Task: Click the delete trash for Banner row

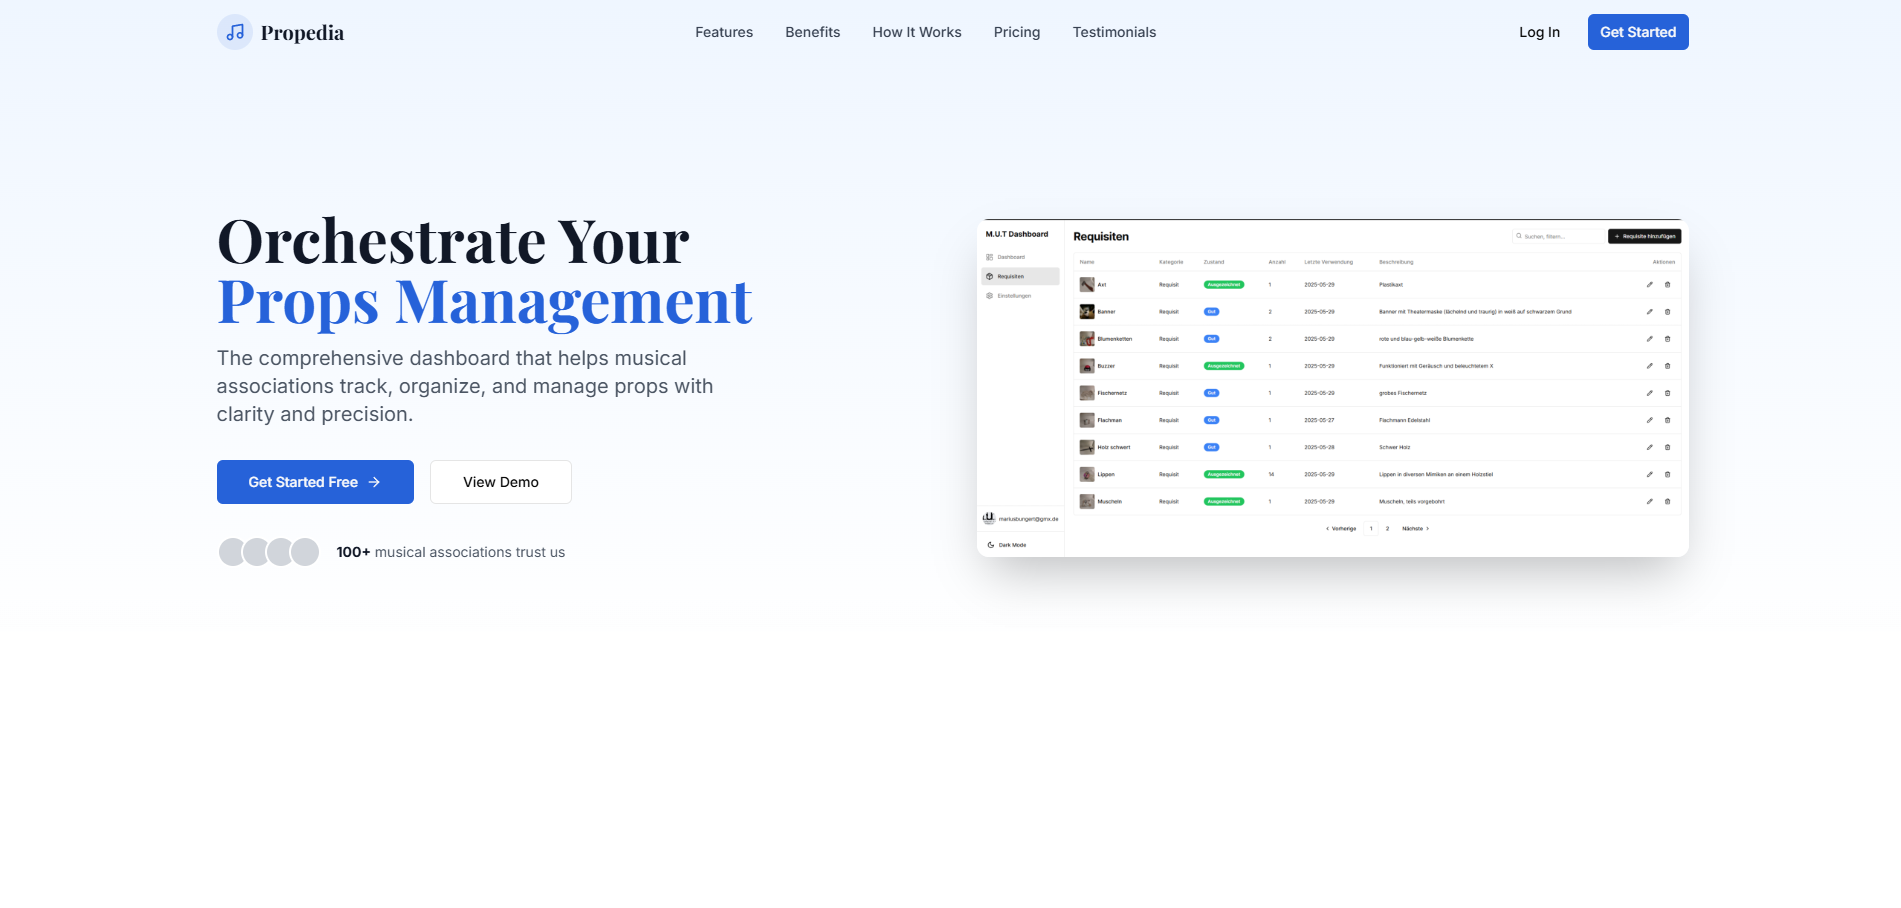Action: pos(1667,312)
